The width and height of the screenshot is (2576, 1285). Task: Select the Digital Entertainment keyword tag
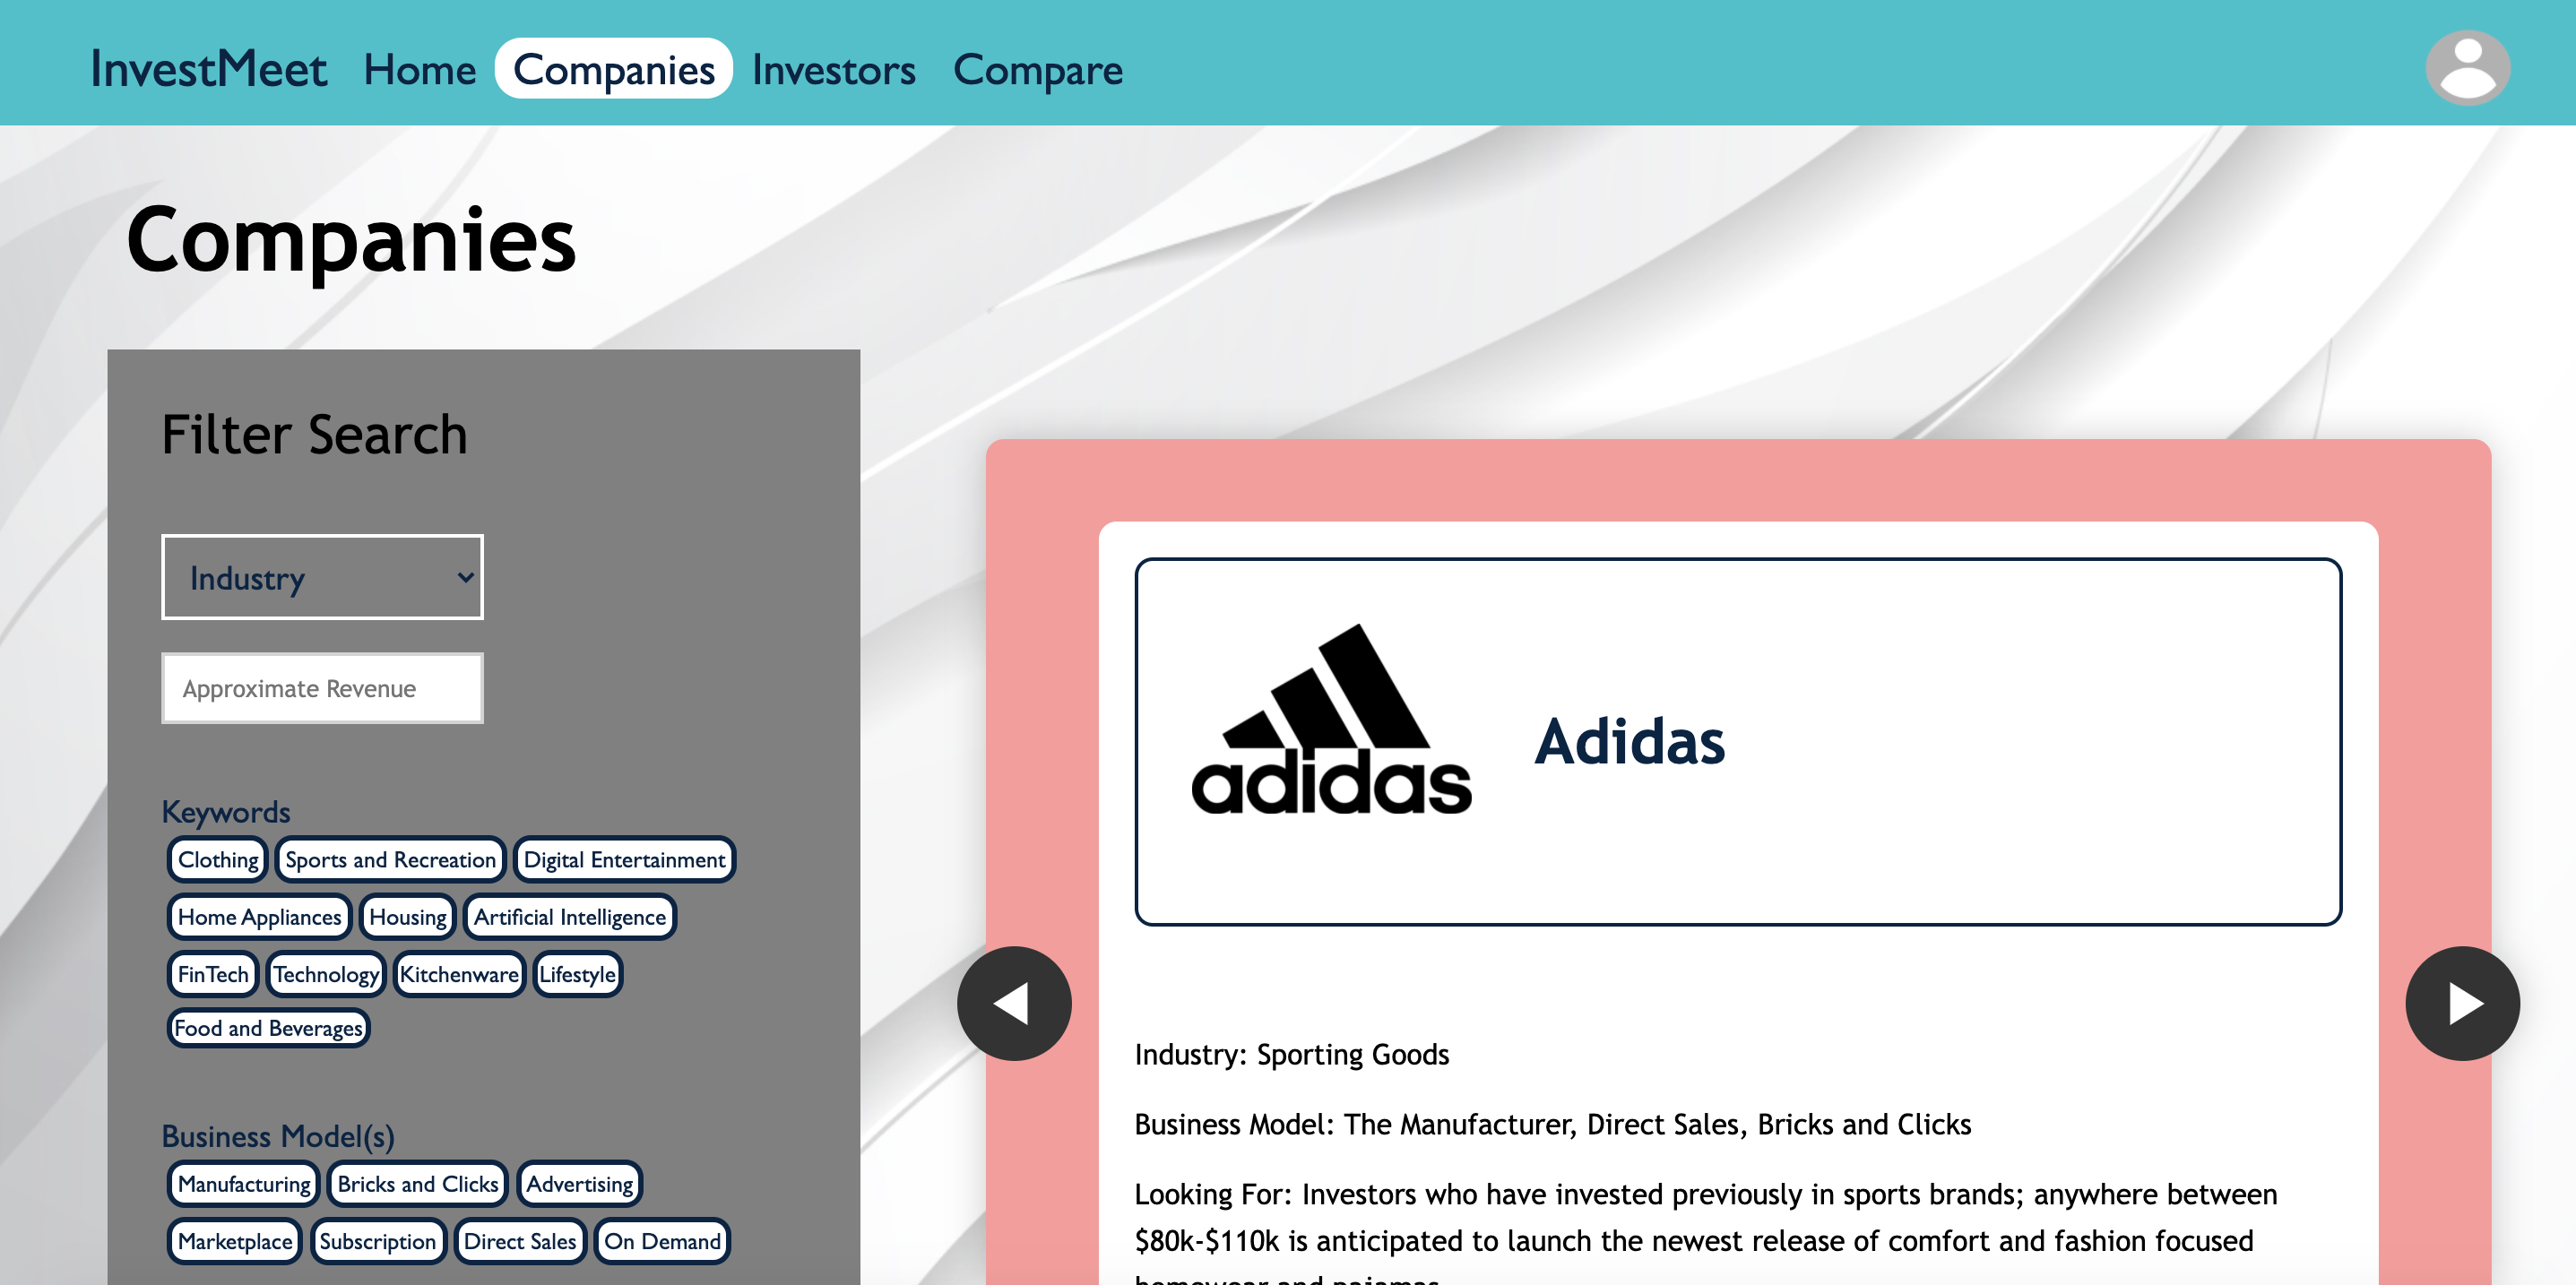pyautogui.click(x=624, y=859)
